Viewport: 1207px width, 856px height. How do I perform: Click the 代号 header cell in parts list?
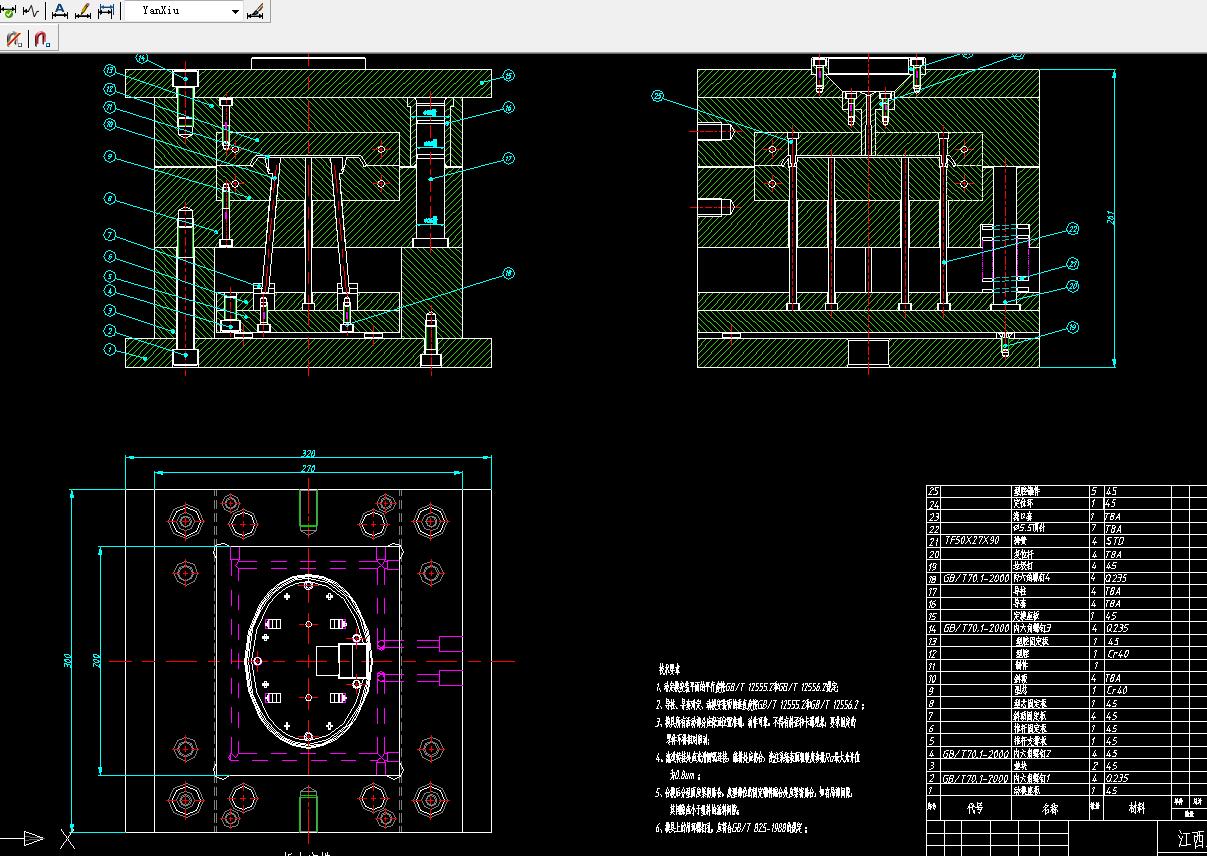[x=975, y=806]
